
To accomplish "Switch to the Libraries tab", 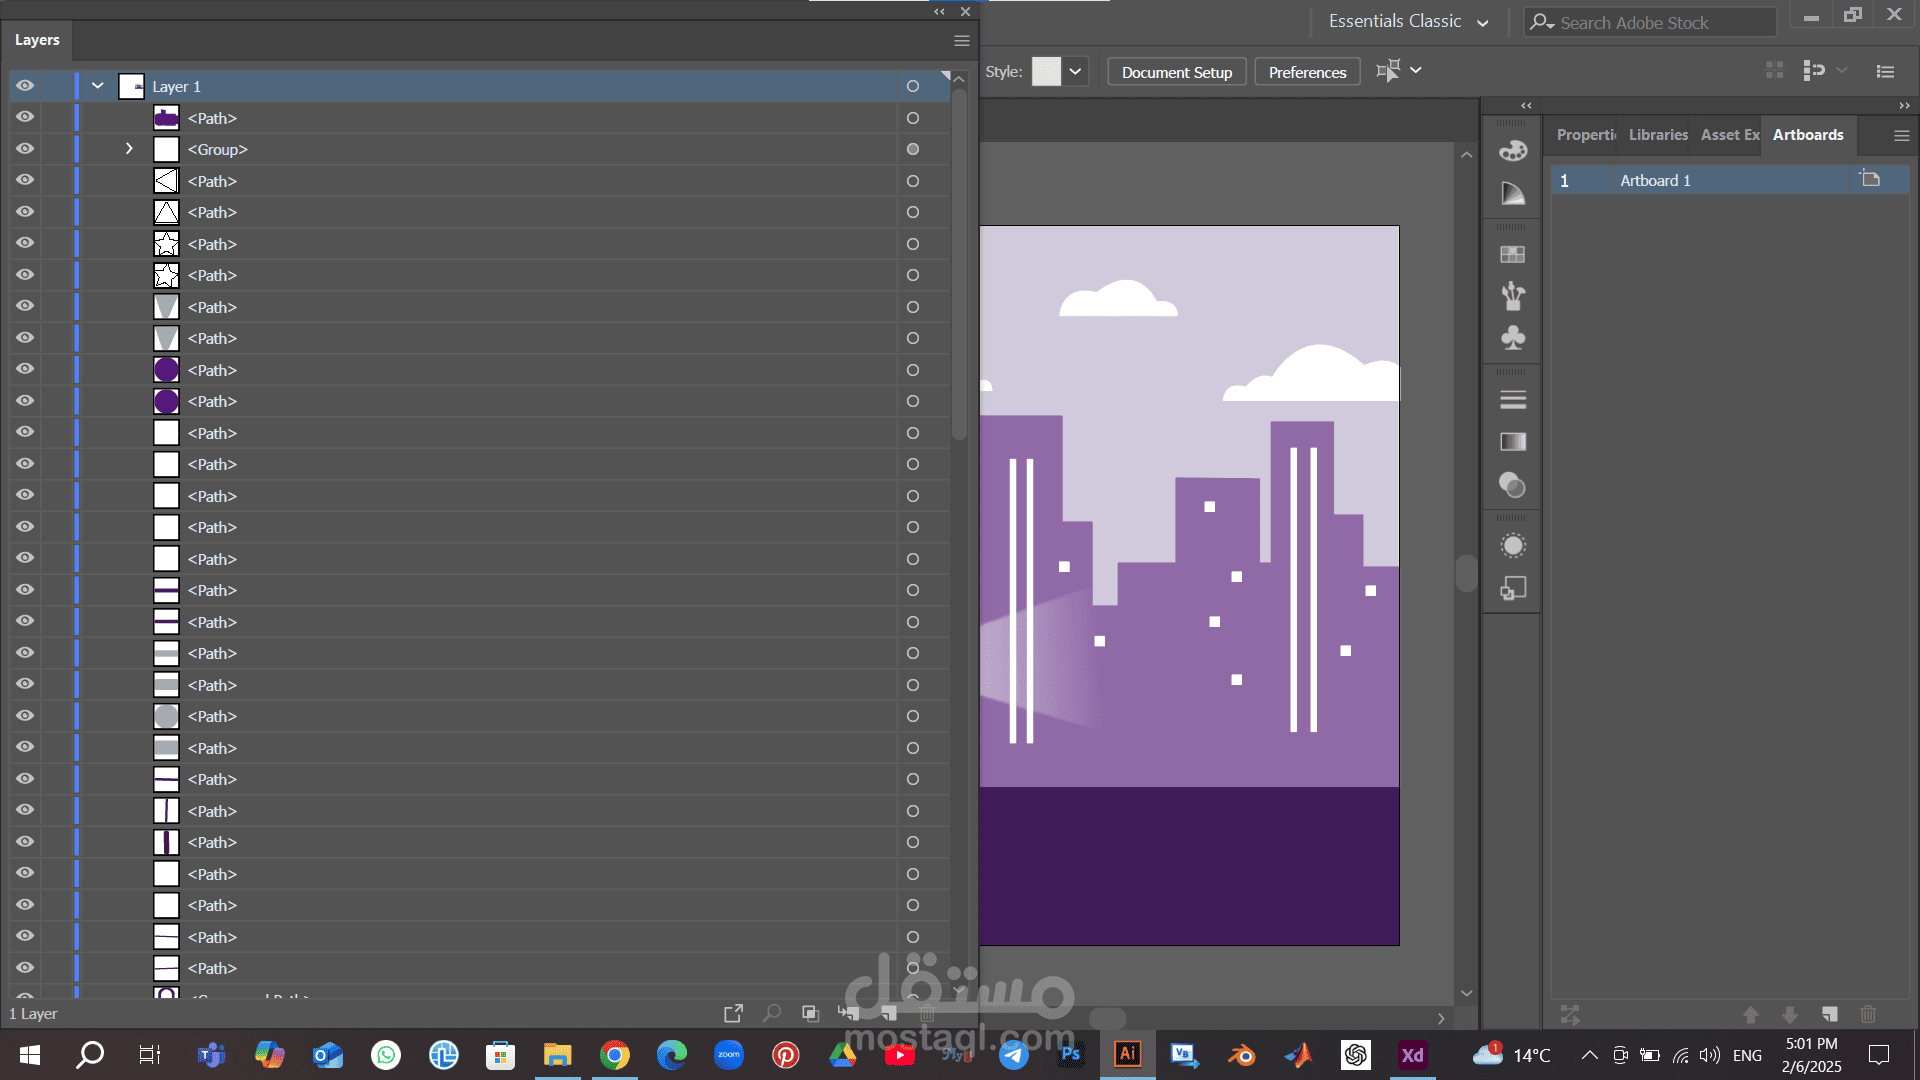I will (x=1657, y=135).
